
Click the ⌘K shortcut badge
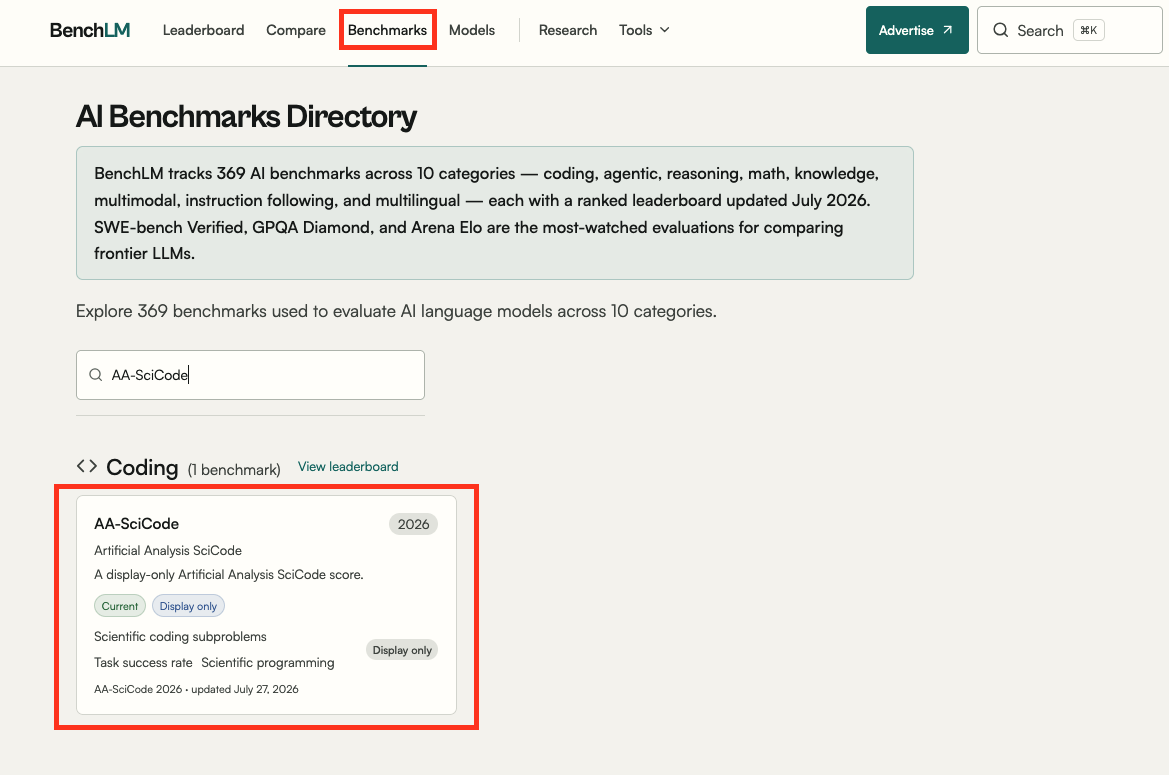[x=1088, y=30]
